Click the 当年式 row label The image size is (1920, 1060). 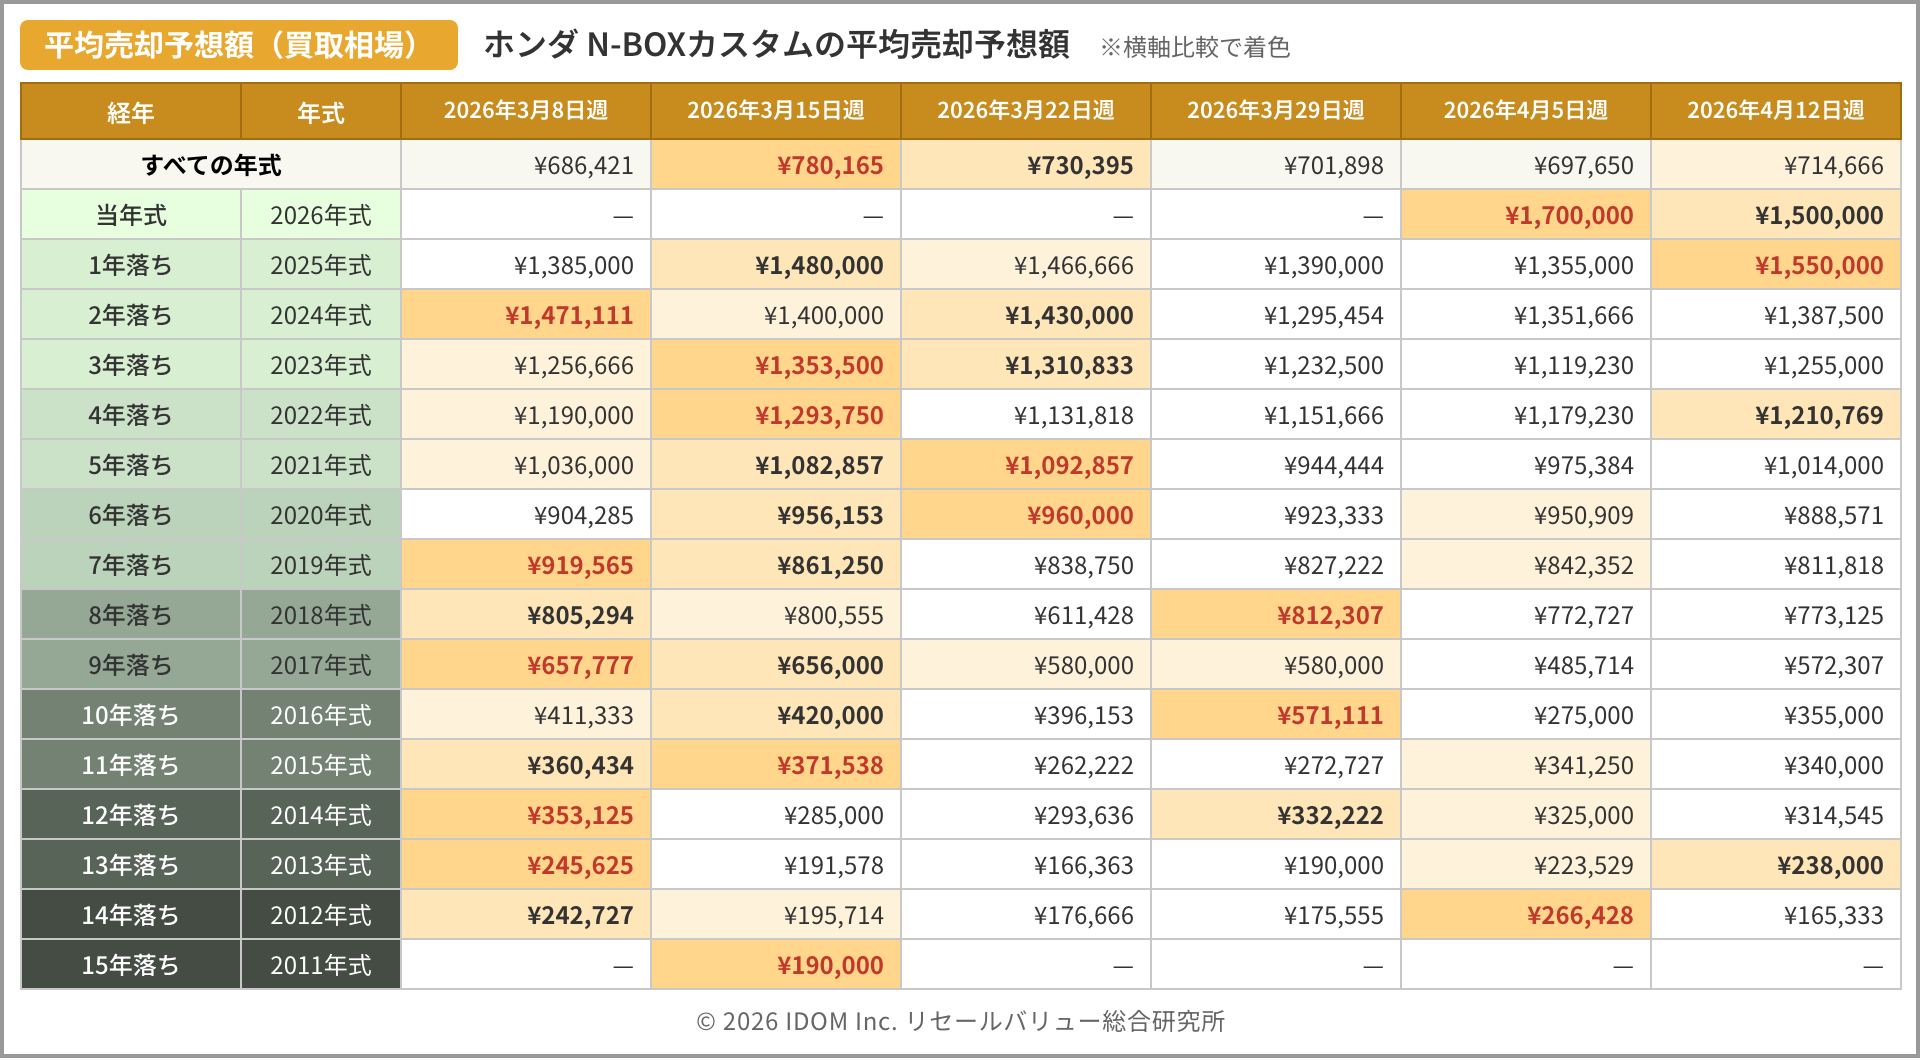(x=130, y=215)
